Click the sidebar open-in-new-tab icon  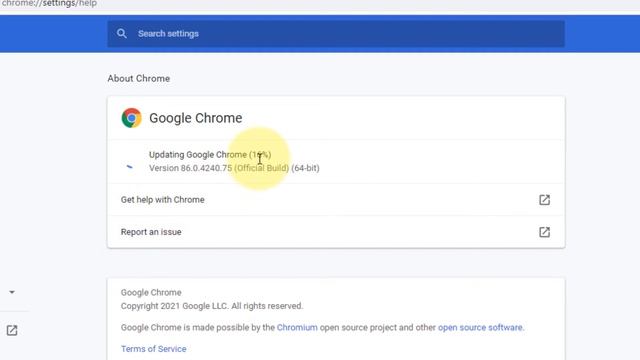[12, 330]
